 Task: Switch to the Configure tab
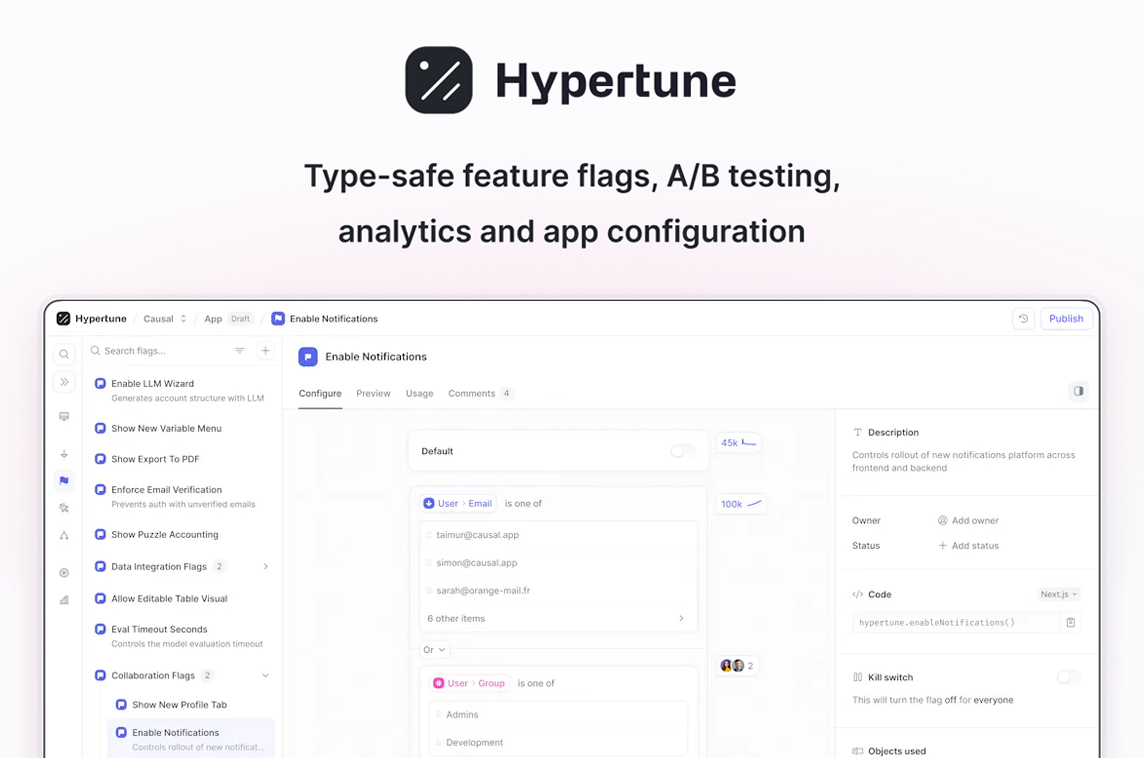tap(320, 393)
